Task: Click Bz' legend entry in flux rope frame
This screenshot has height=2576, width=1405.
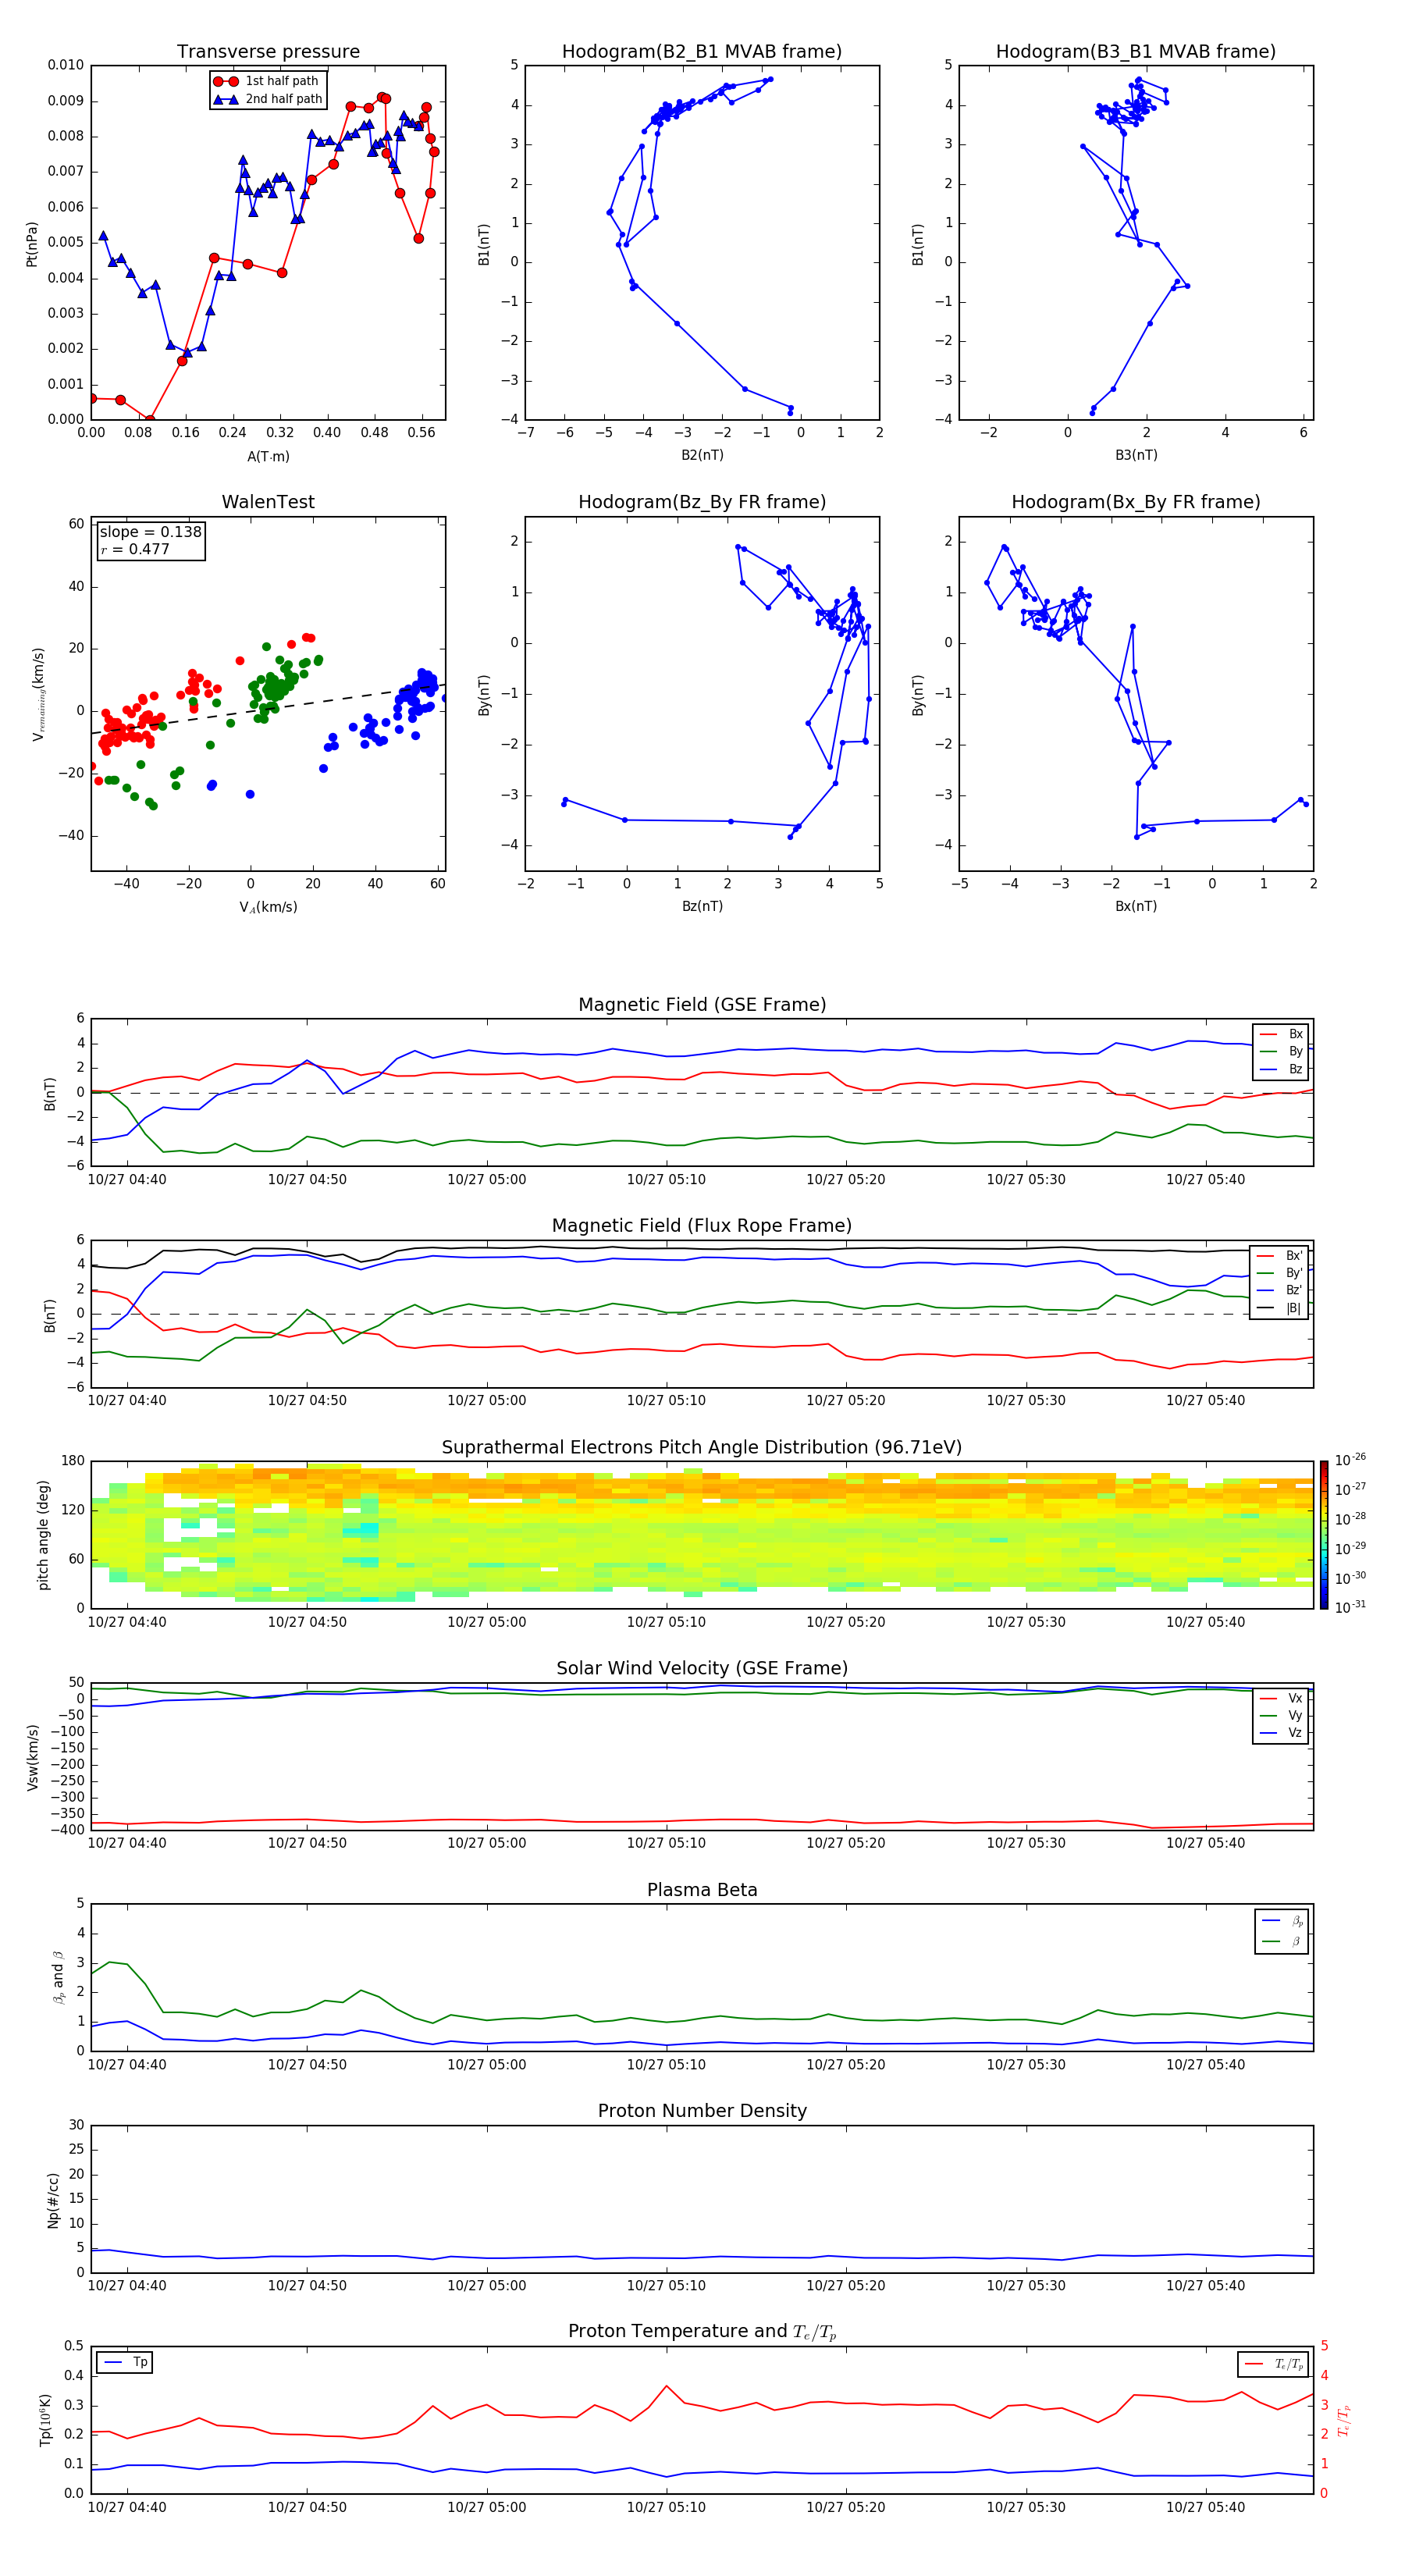Action: [x=1280, y=1290]
